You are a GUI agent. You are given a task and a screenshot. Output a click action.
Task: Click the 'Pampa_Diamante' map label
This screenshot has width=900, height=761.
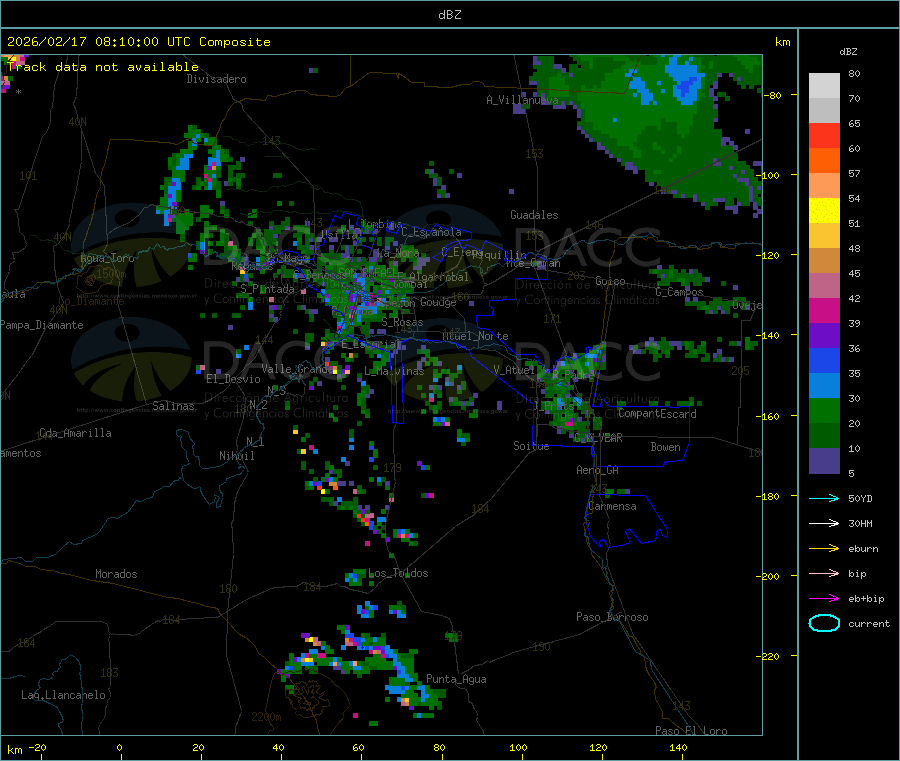[x=41, y=325]
